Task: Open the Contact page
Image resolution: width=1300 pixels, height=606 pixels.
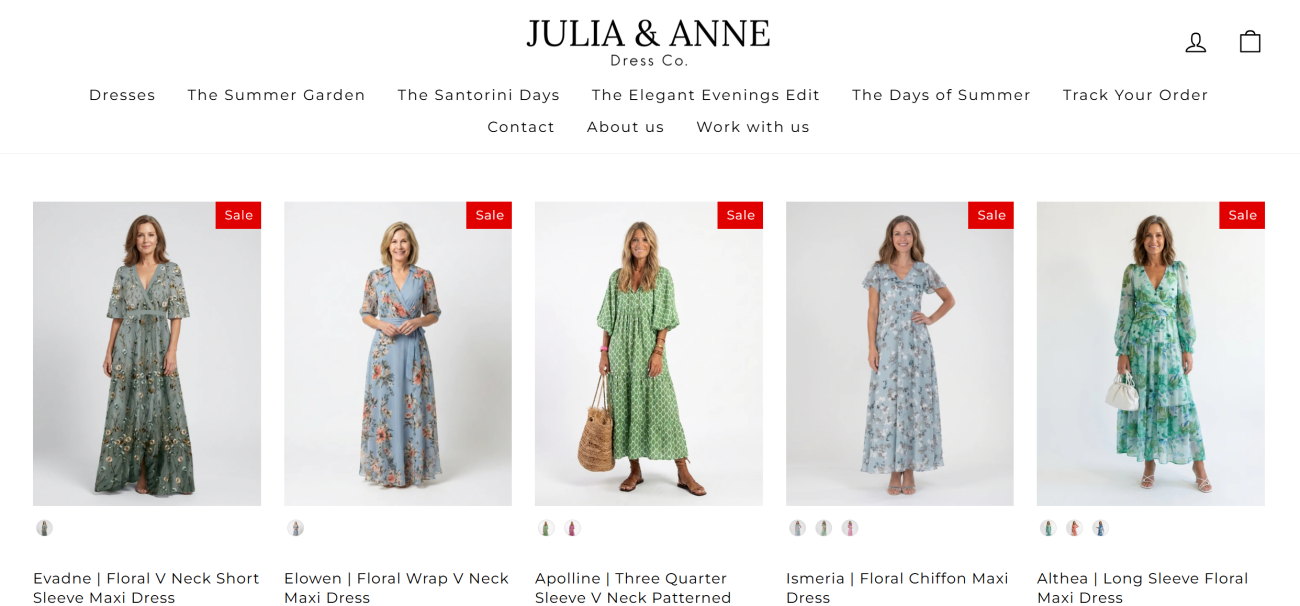Action: [x=521, y=127]
